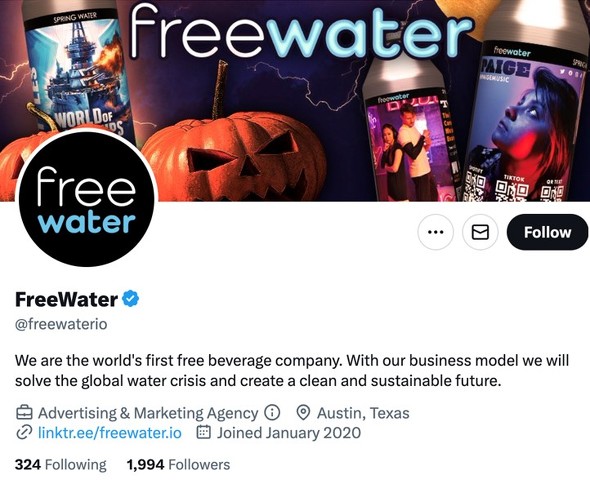
Task: View the 324 Following list
Action: click(x=61, y=464)
